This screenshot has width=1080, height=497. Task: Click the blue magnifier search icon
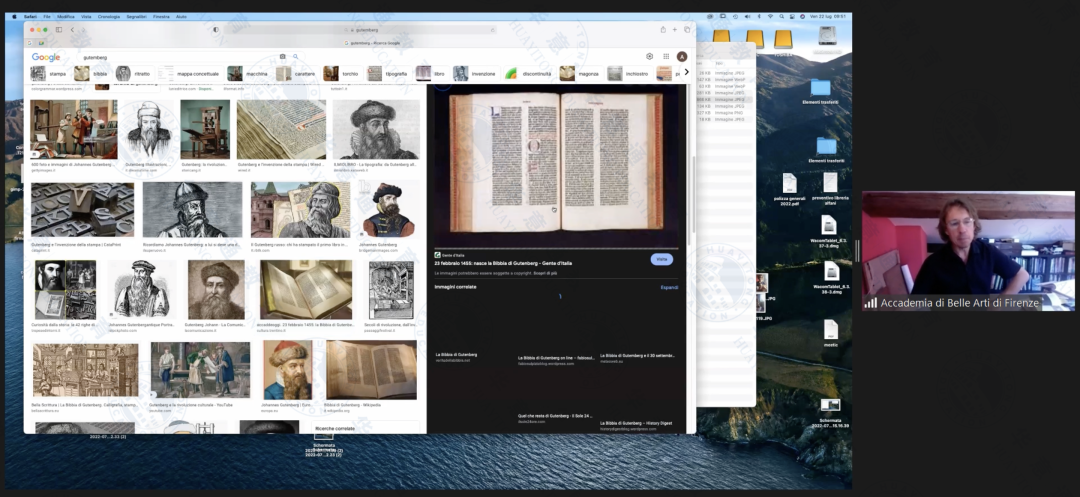click(295, 56)
